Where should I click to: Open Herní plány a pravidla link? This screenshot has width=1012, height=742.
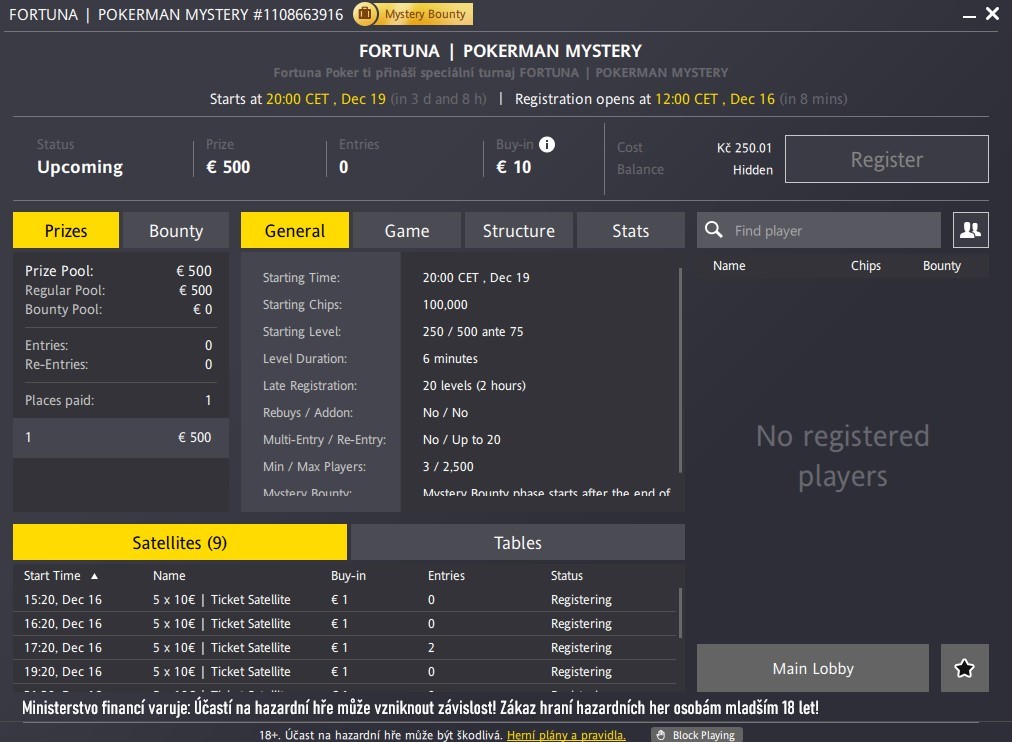tap(566, 735)
